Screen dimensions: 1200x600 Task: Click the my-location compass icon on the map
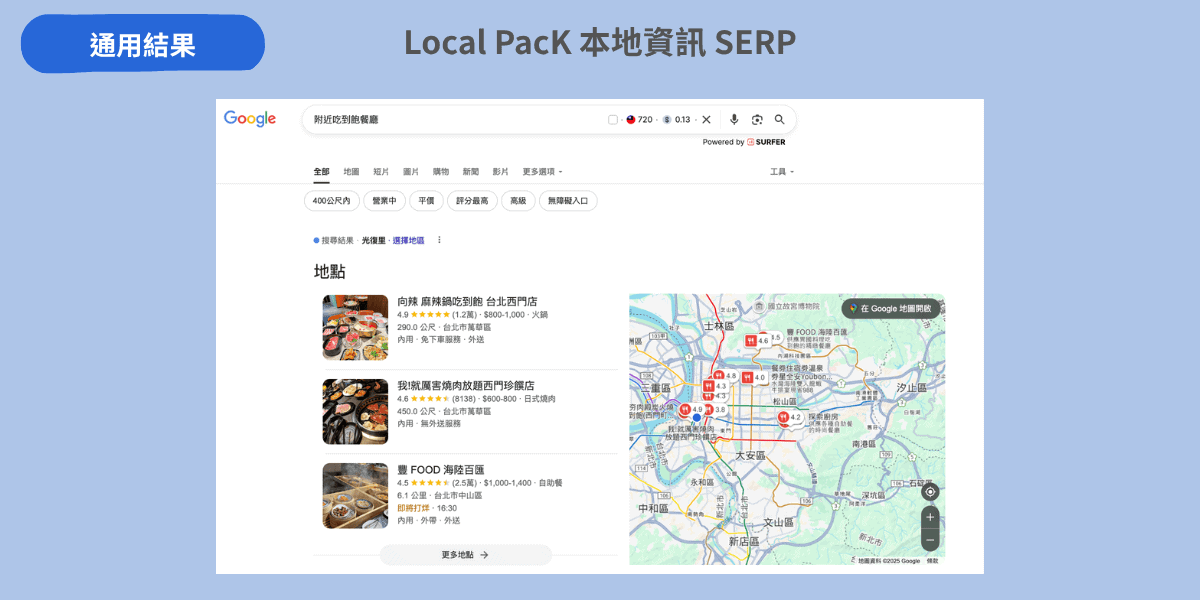click(x=929, y=491)
